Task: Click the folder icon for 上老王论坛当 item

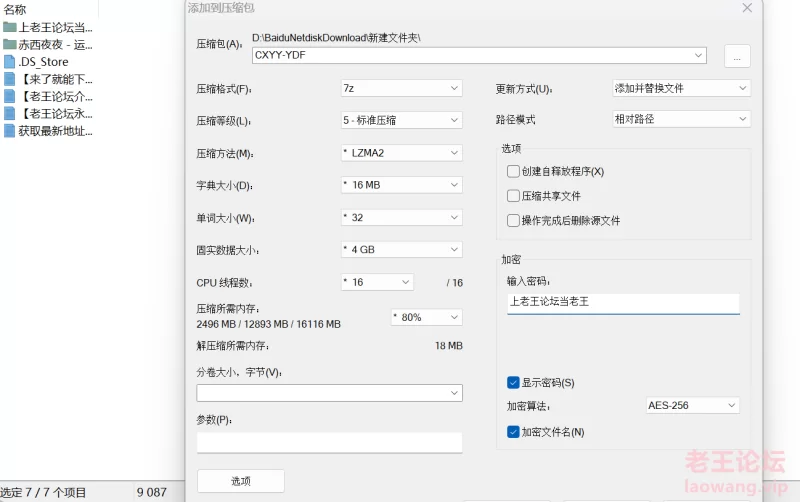Action: pyautogui.click(x=10, y=27)
